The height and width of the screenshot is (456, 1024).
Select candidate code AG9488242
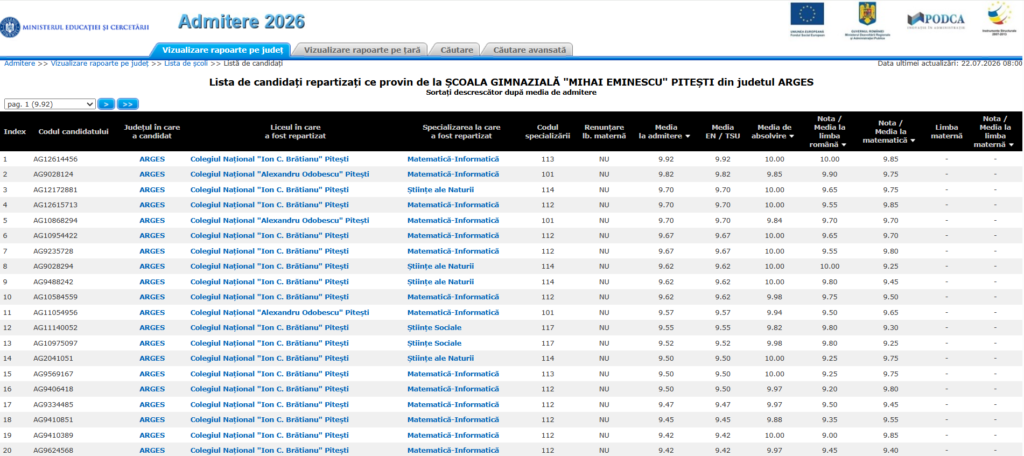(x=52, y=282)
